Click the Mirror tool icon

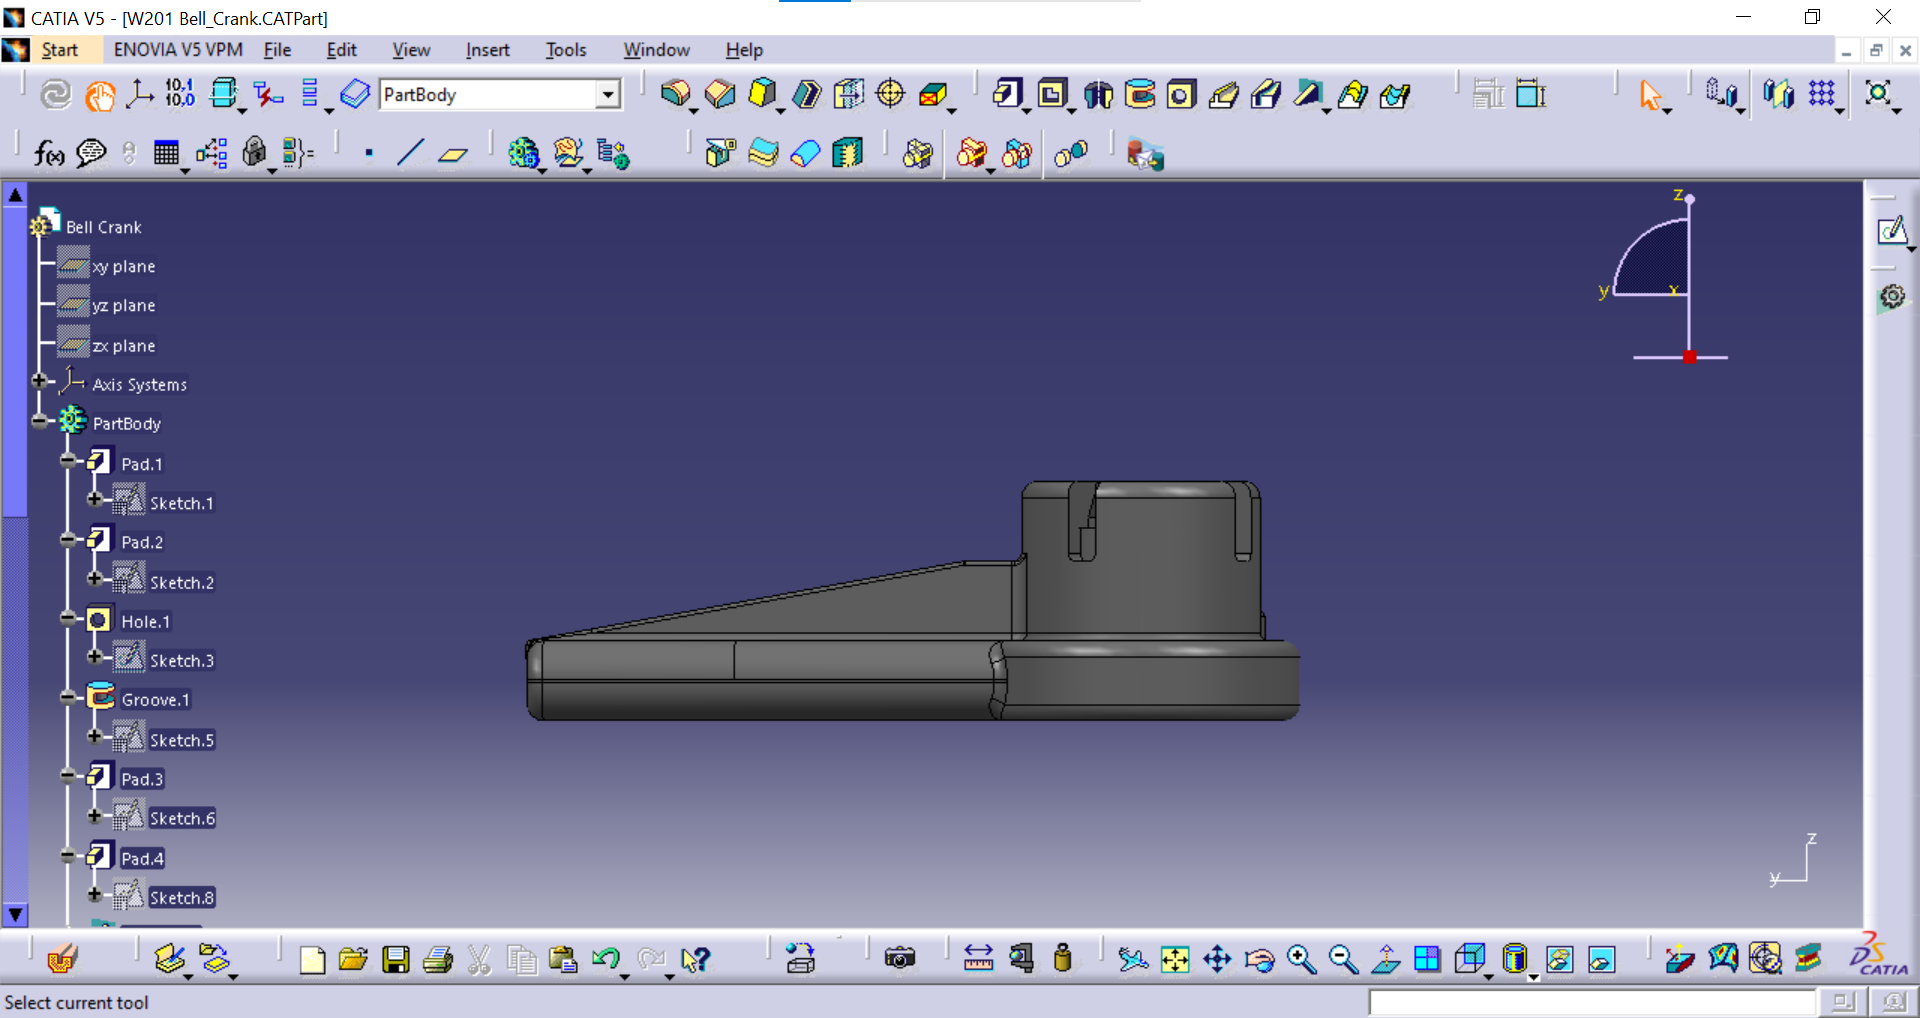click(x=1778, y=94)
